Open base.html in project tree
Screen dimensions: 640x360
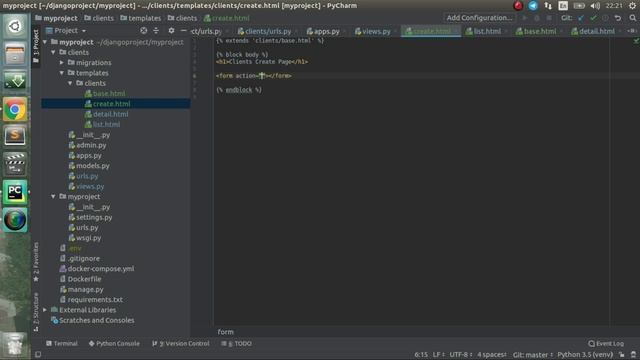point(109,93)
